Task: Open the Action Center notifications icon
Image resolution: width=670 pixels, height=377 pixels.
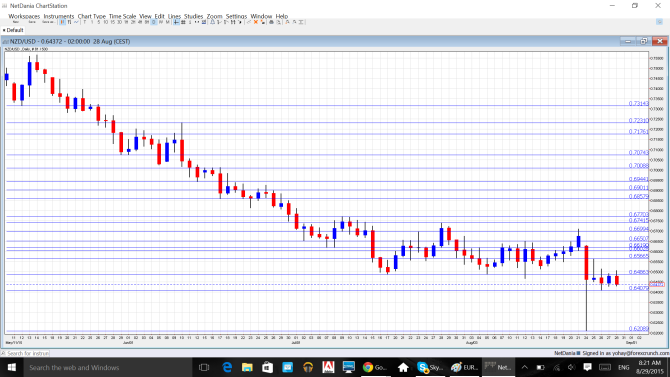Action: click(x=588, y=368)
